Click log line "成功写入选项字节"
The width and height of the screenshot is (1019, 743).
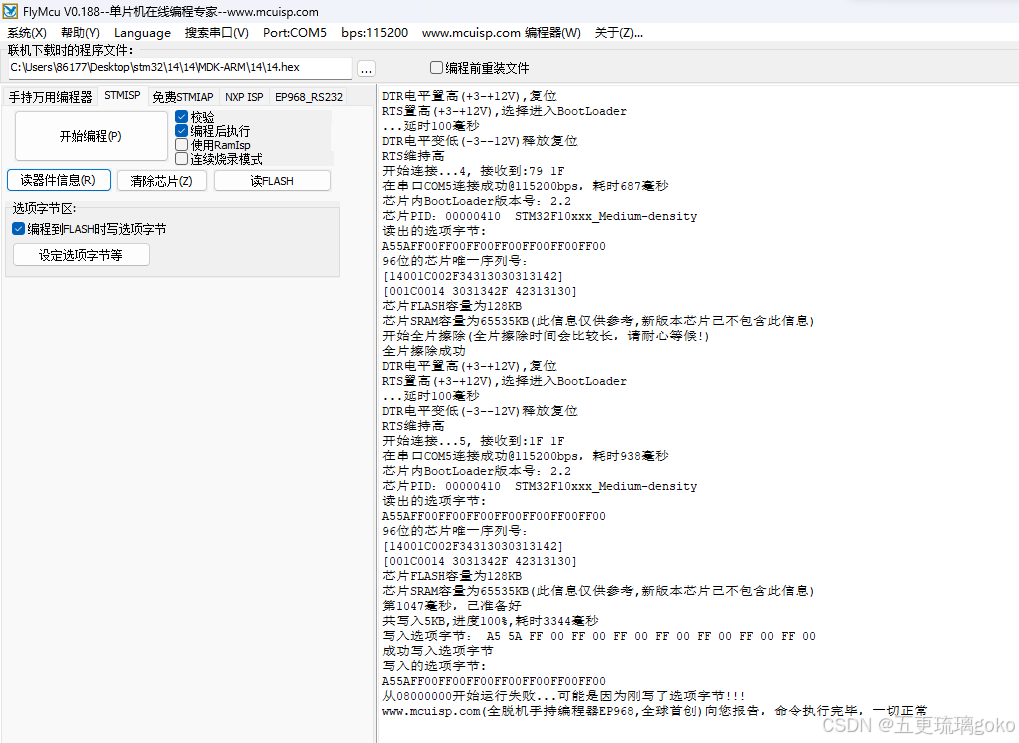437,651
